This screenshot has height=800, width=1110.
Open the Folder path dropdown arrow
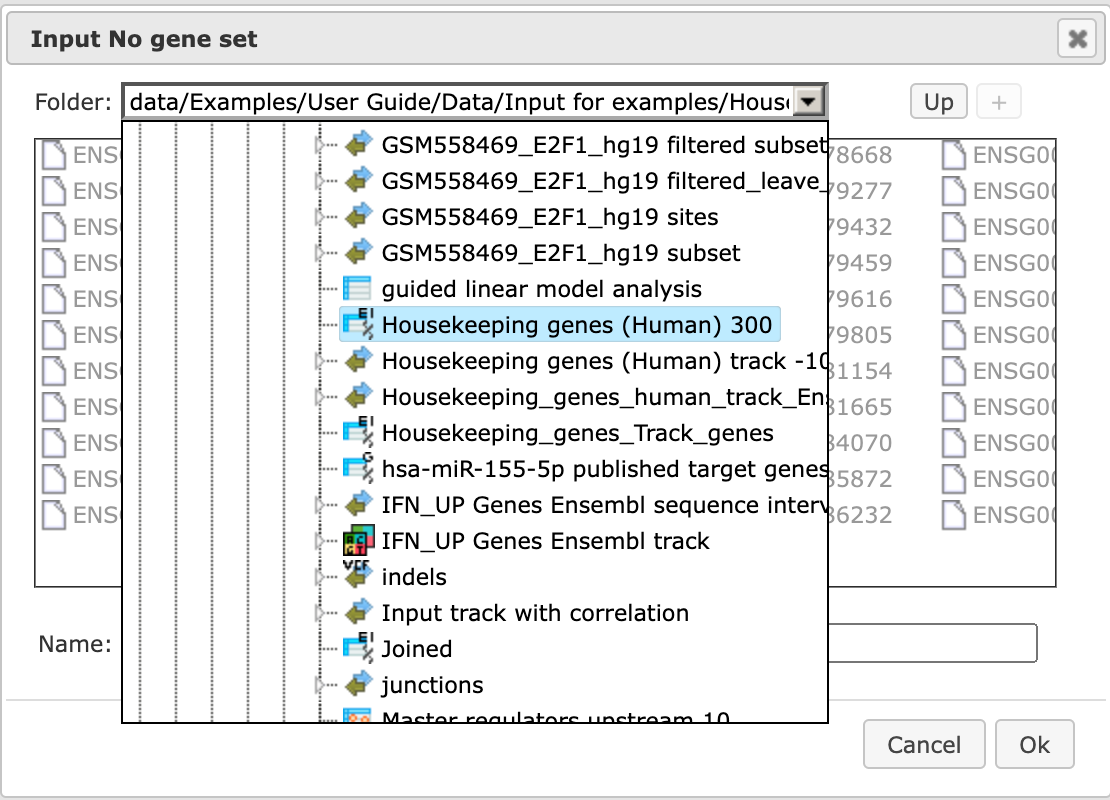pos(808,102)
